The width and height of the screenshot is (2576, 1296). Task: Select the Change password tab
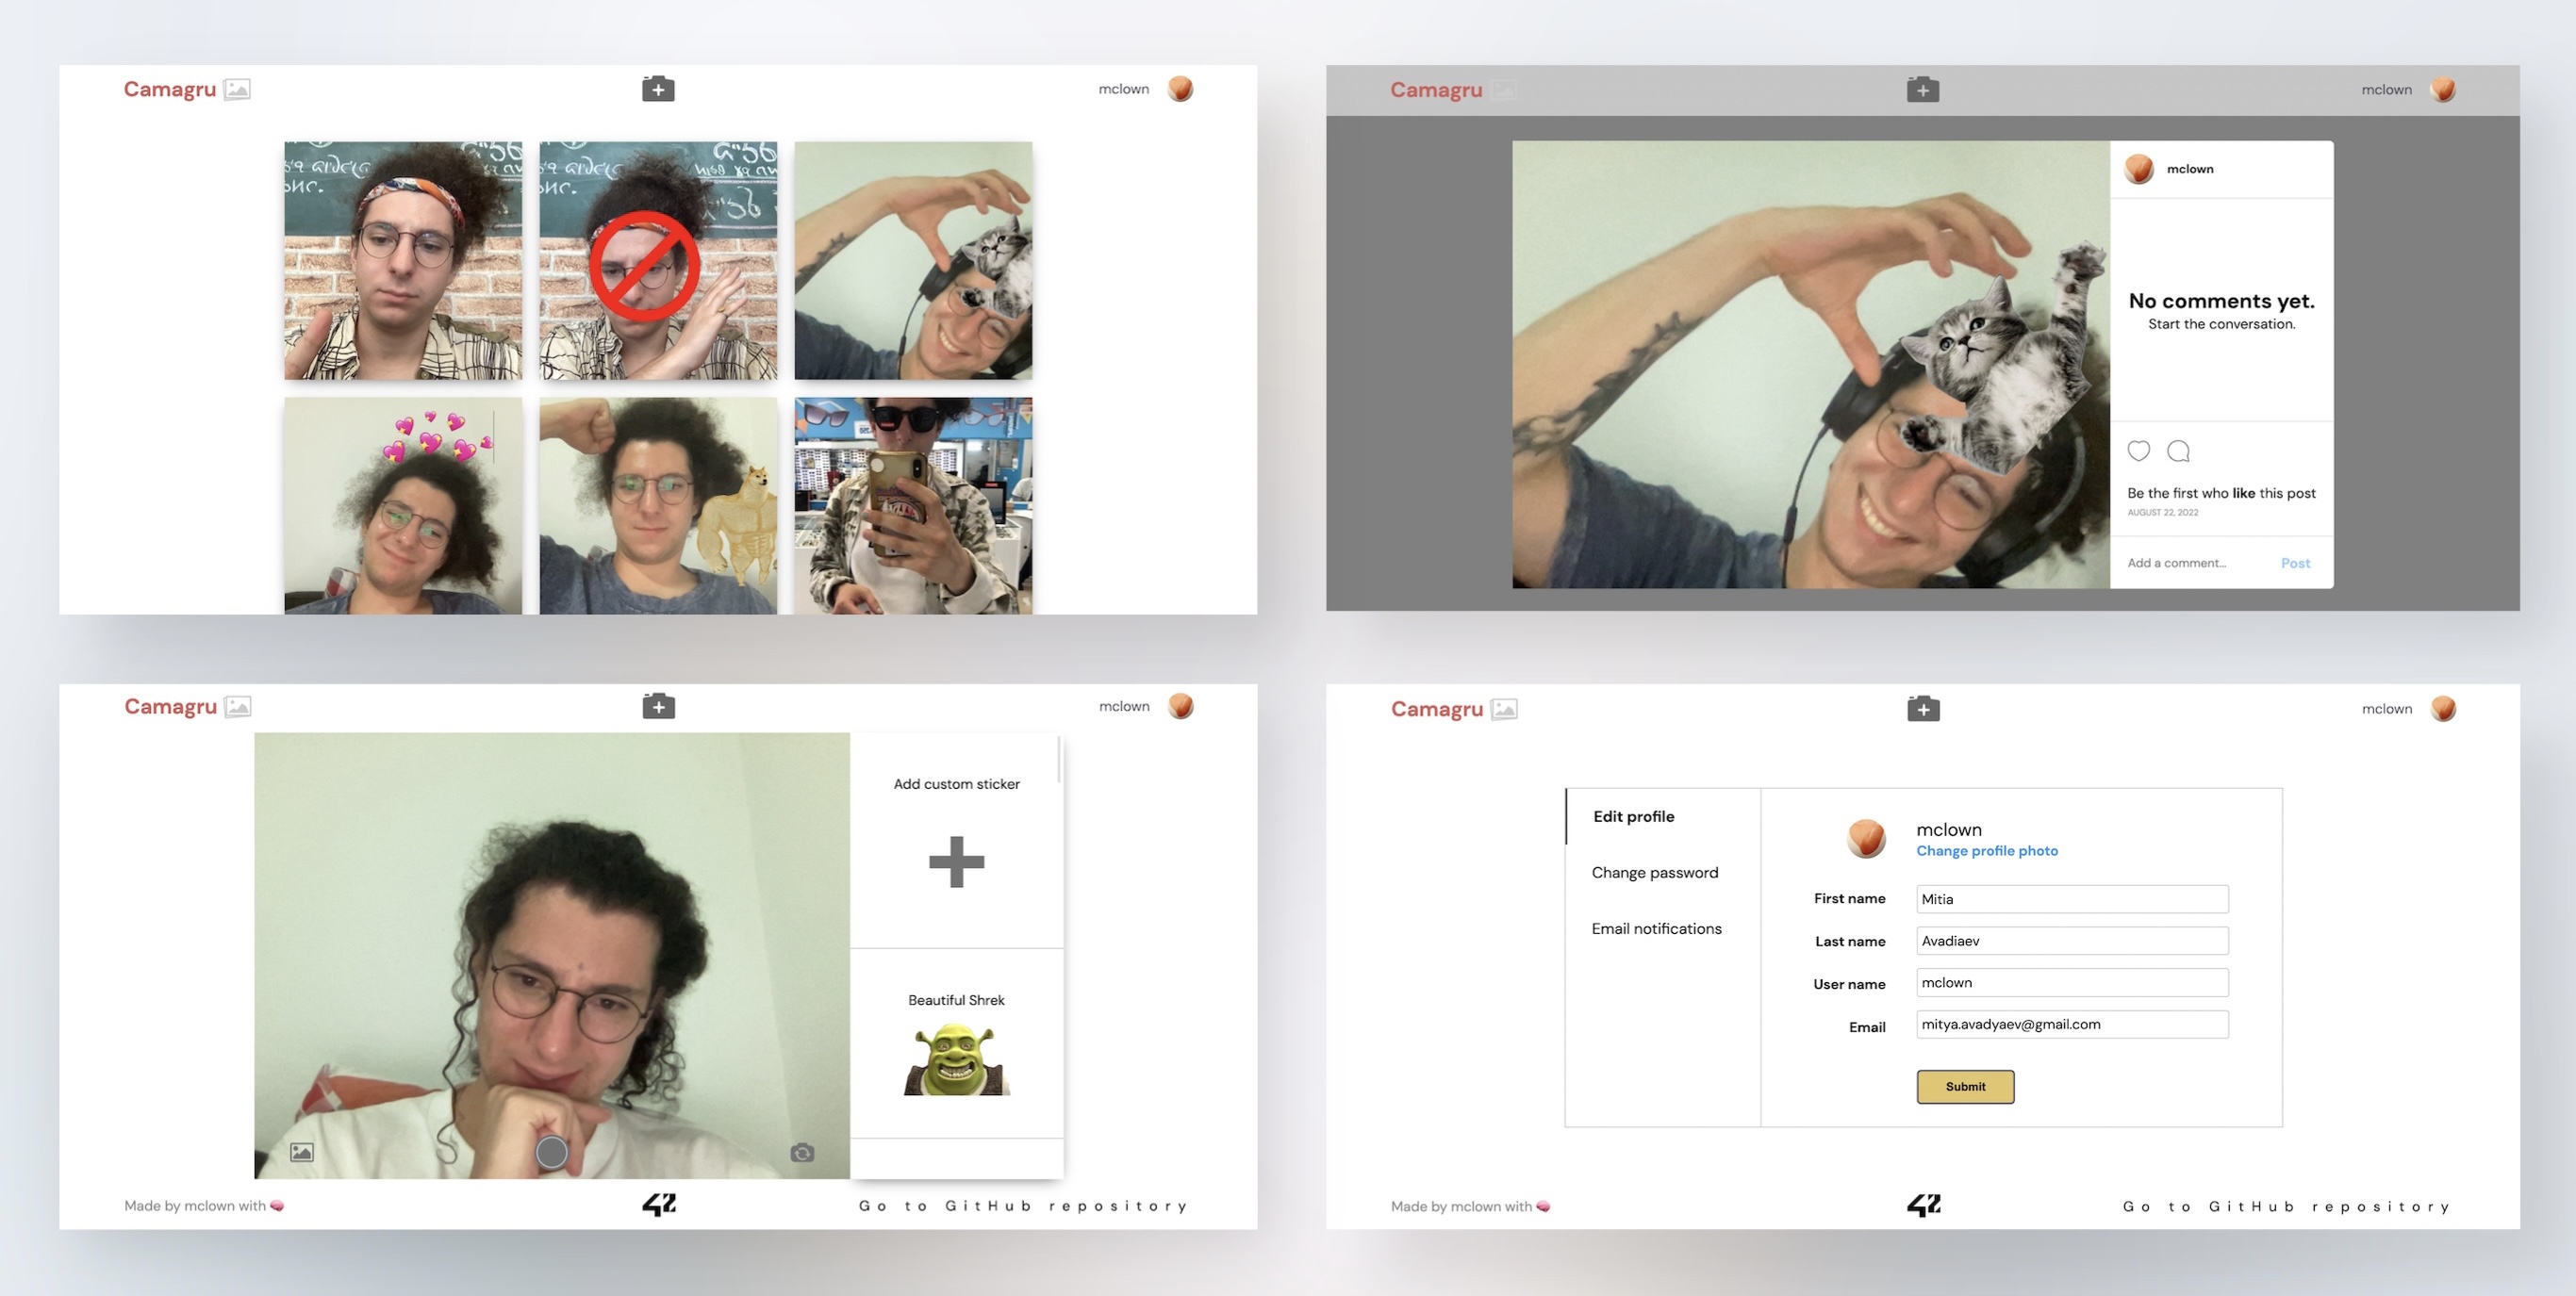pos(1654,872)
